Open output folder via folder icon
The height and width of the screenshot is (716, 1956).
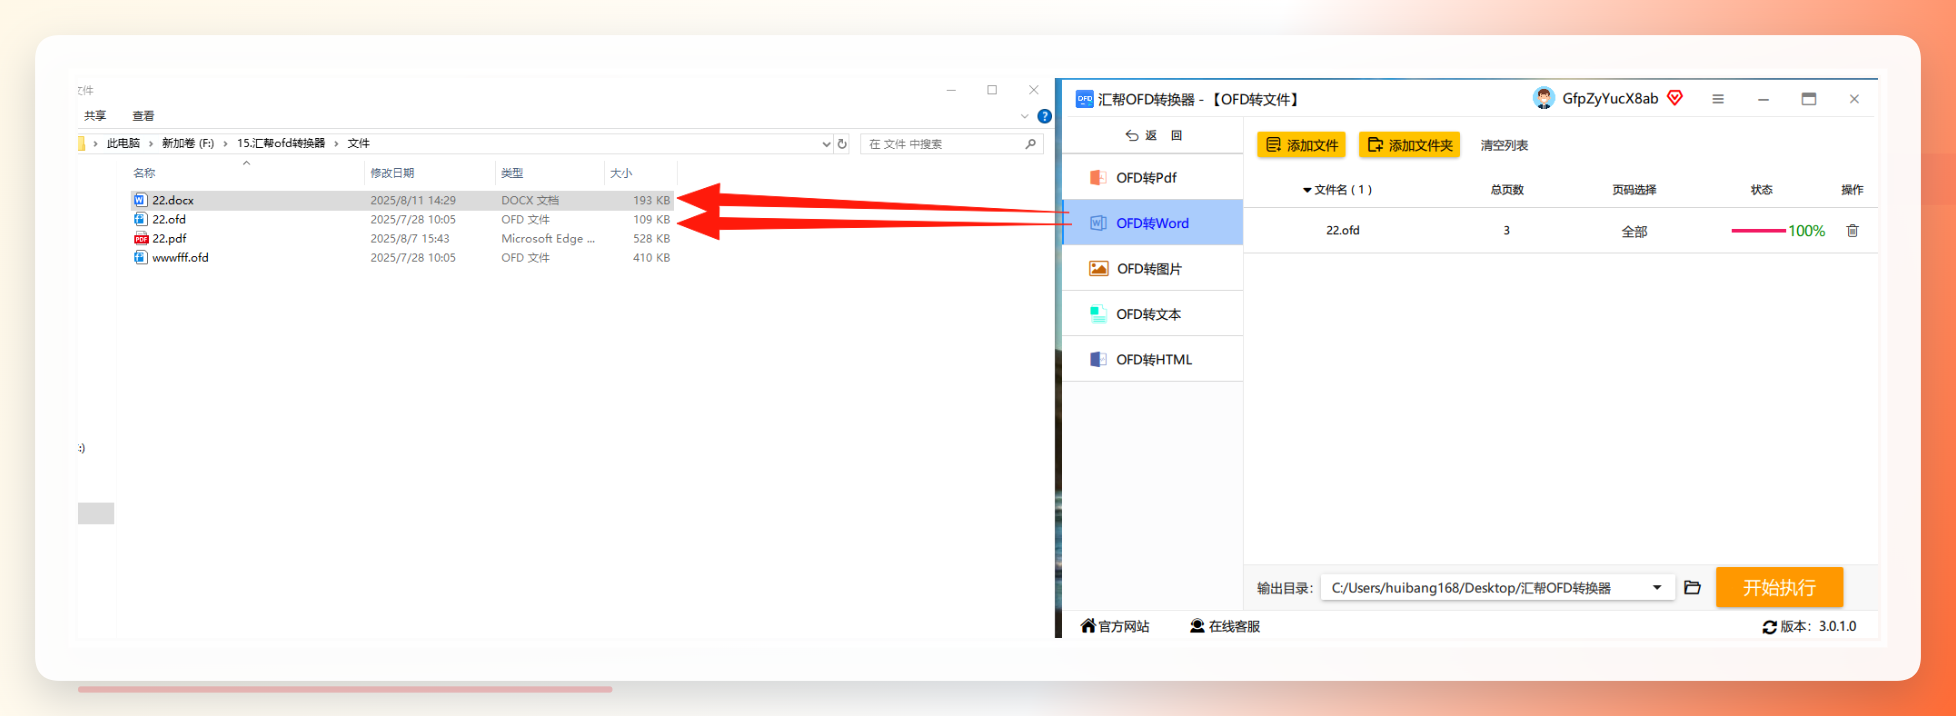point(1692,587)
